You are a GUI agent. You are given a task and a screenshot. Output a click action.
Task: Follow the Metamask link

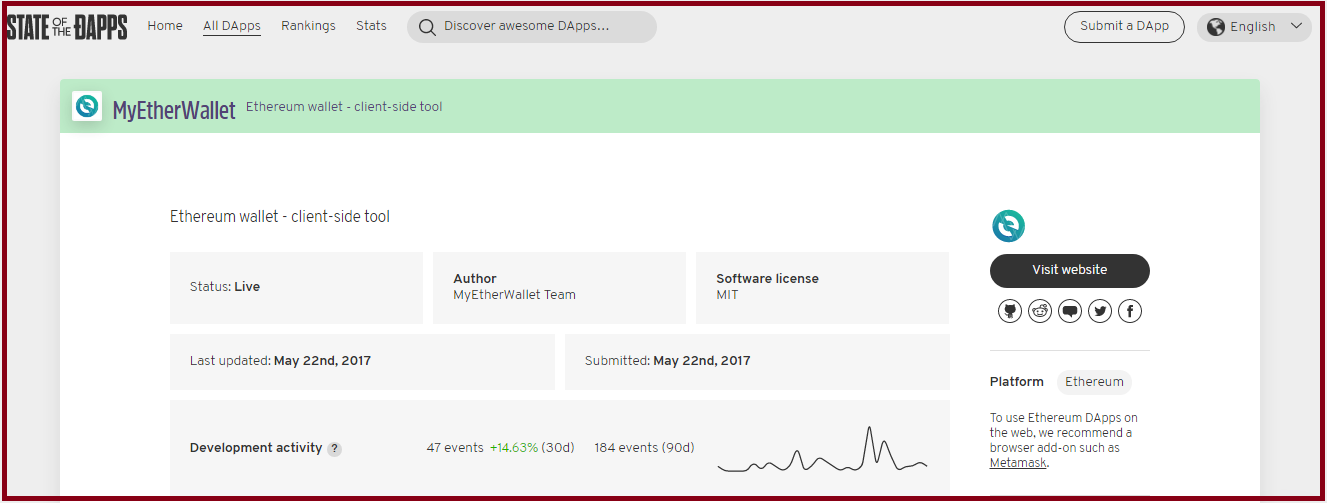[x=1018, y=463]
